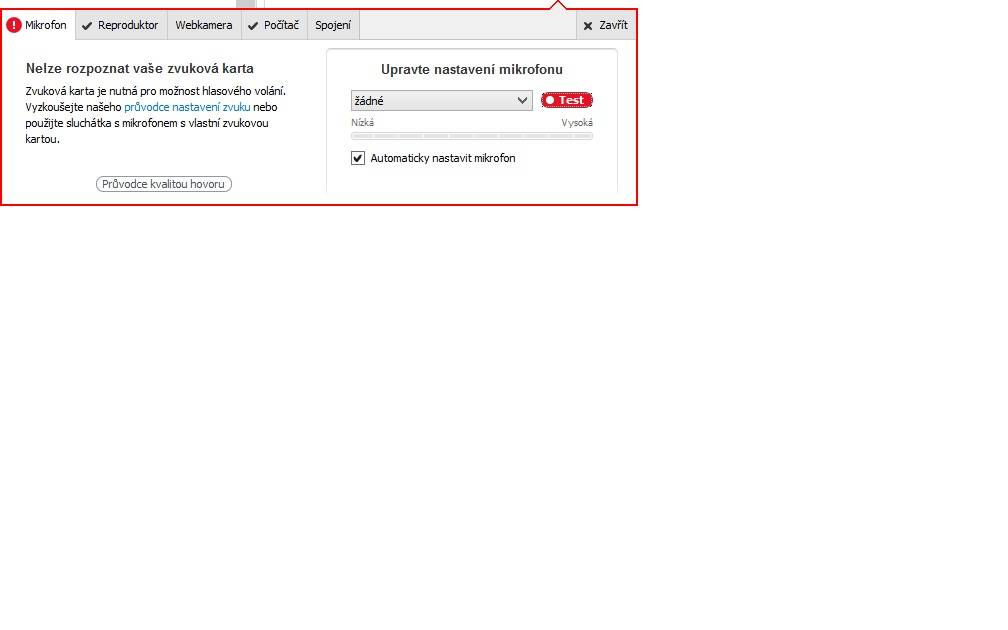Uncheck Automaticky nastavit mikrofon checkbox
Image resolution: width=1008 pixels, height=630 pixels.
click(358, 158)
